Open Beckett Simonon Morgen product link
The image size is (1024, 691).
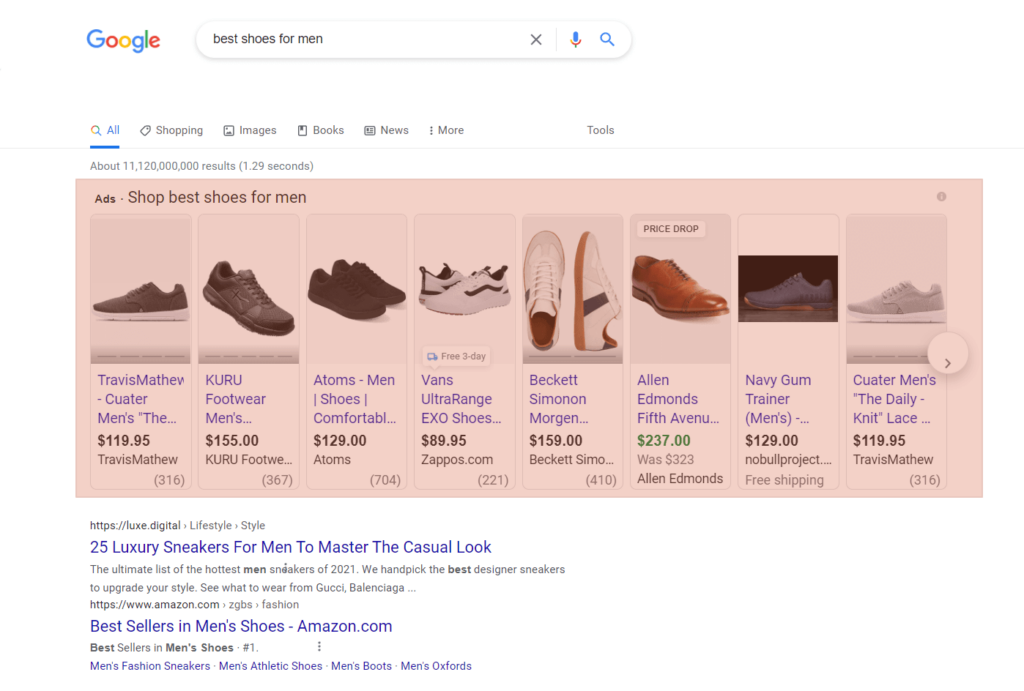[x=559, y=398]
